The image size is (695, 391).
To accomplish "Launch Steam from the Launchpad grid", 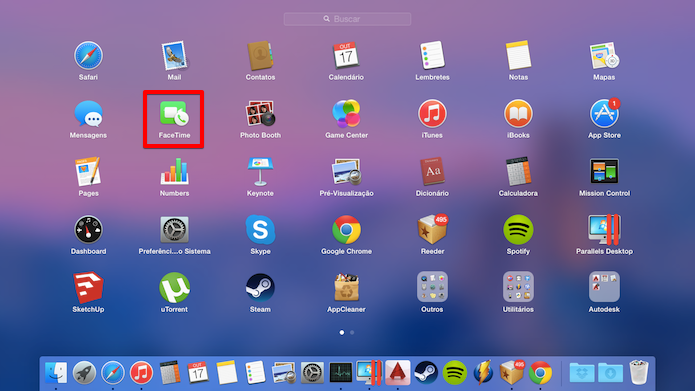I will point(260,288).
